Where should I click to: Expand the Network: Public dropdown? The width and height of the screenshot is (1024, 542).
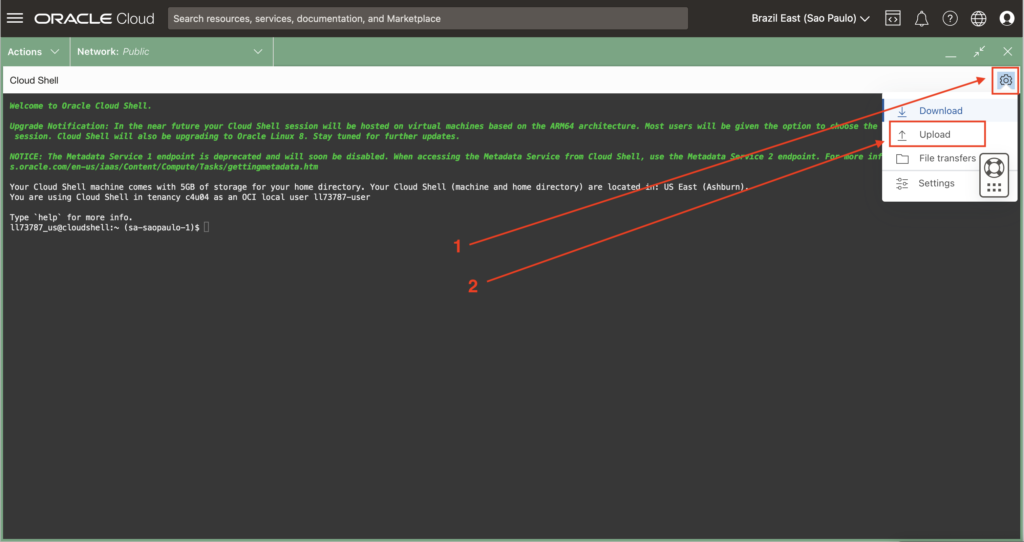click(x=171, y=52)
